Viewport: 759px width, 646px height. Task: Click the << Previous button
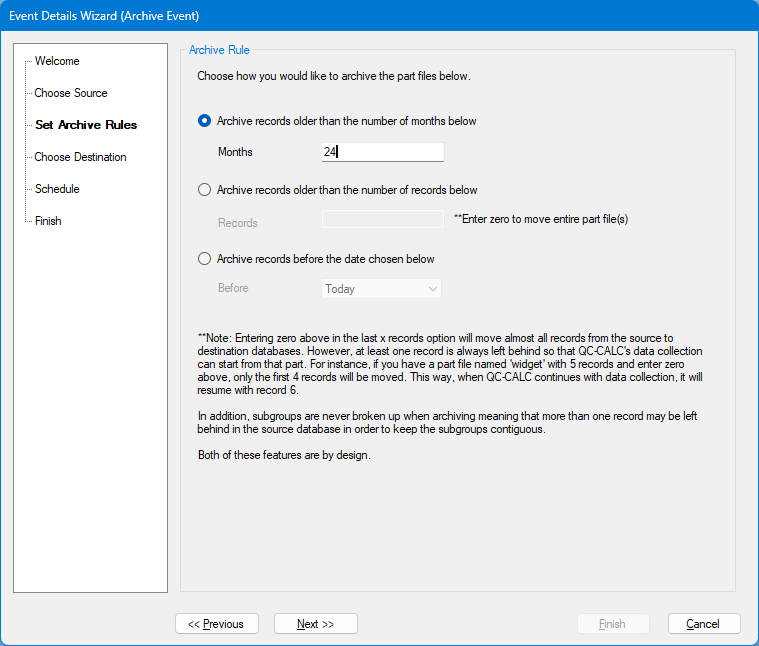pos(217,624)
